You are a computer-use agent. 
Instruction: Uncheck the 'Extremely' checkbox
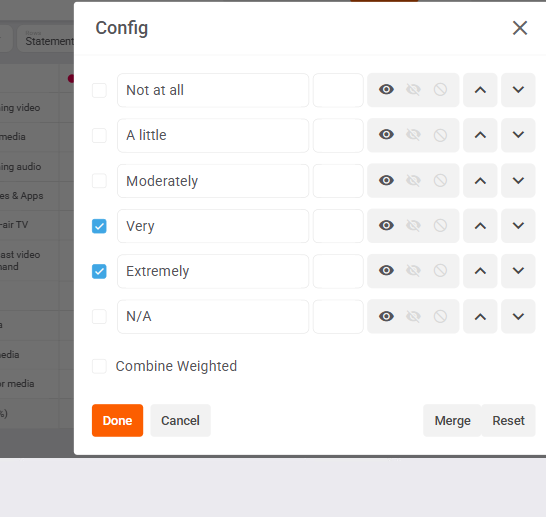(99, 272)
